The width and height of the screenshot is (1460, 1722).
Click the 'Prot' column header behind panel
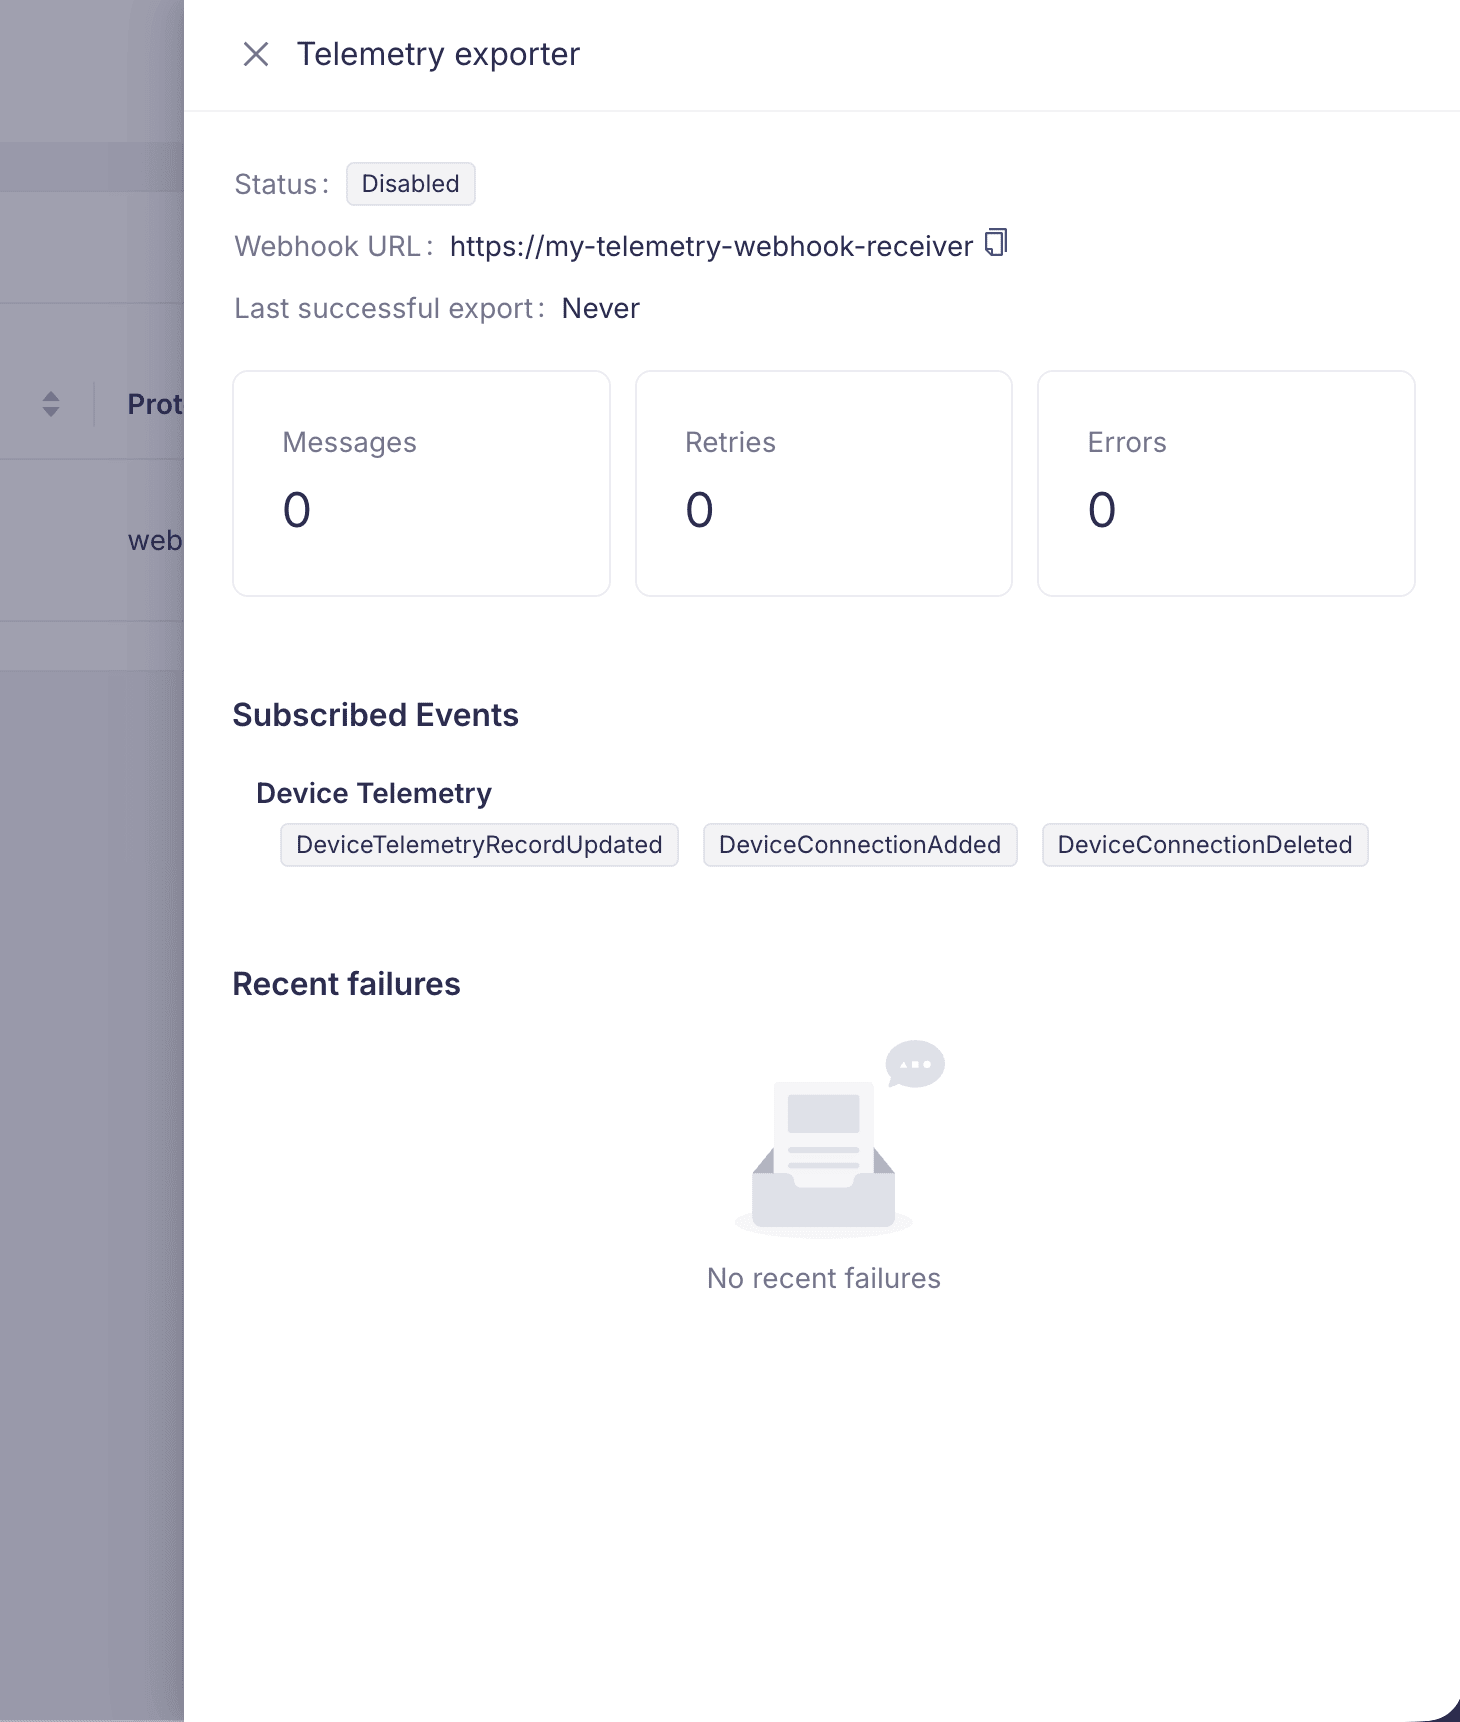tap(155, 404)
